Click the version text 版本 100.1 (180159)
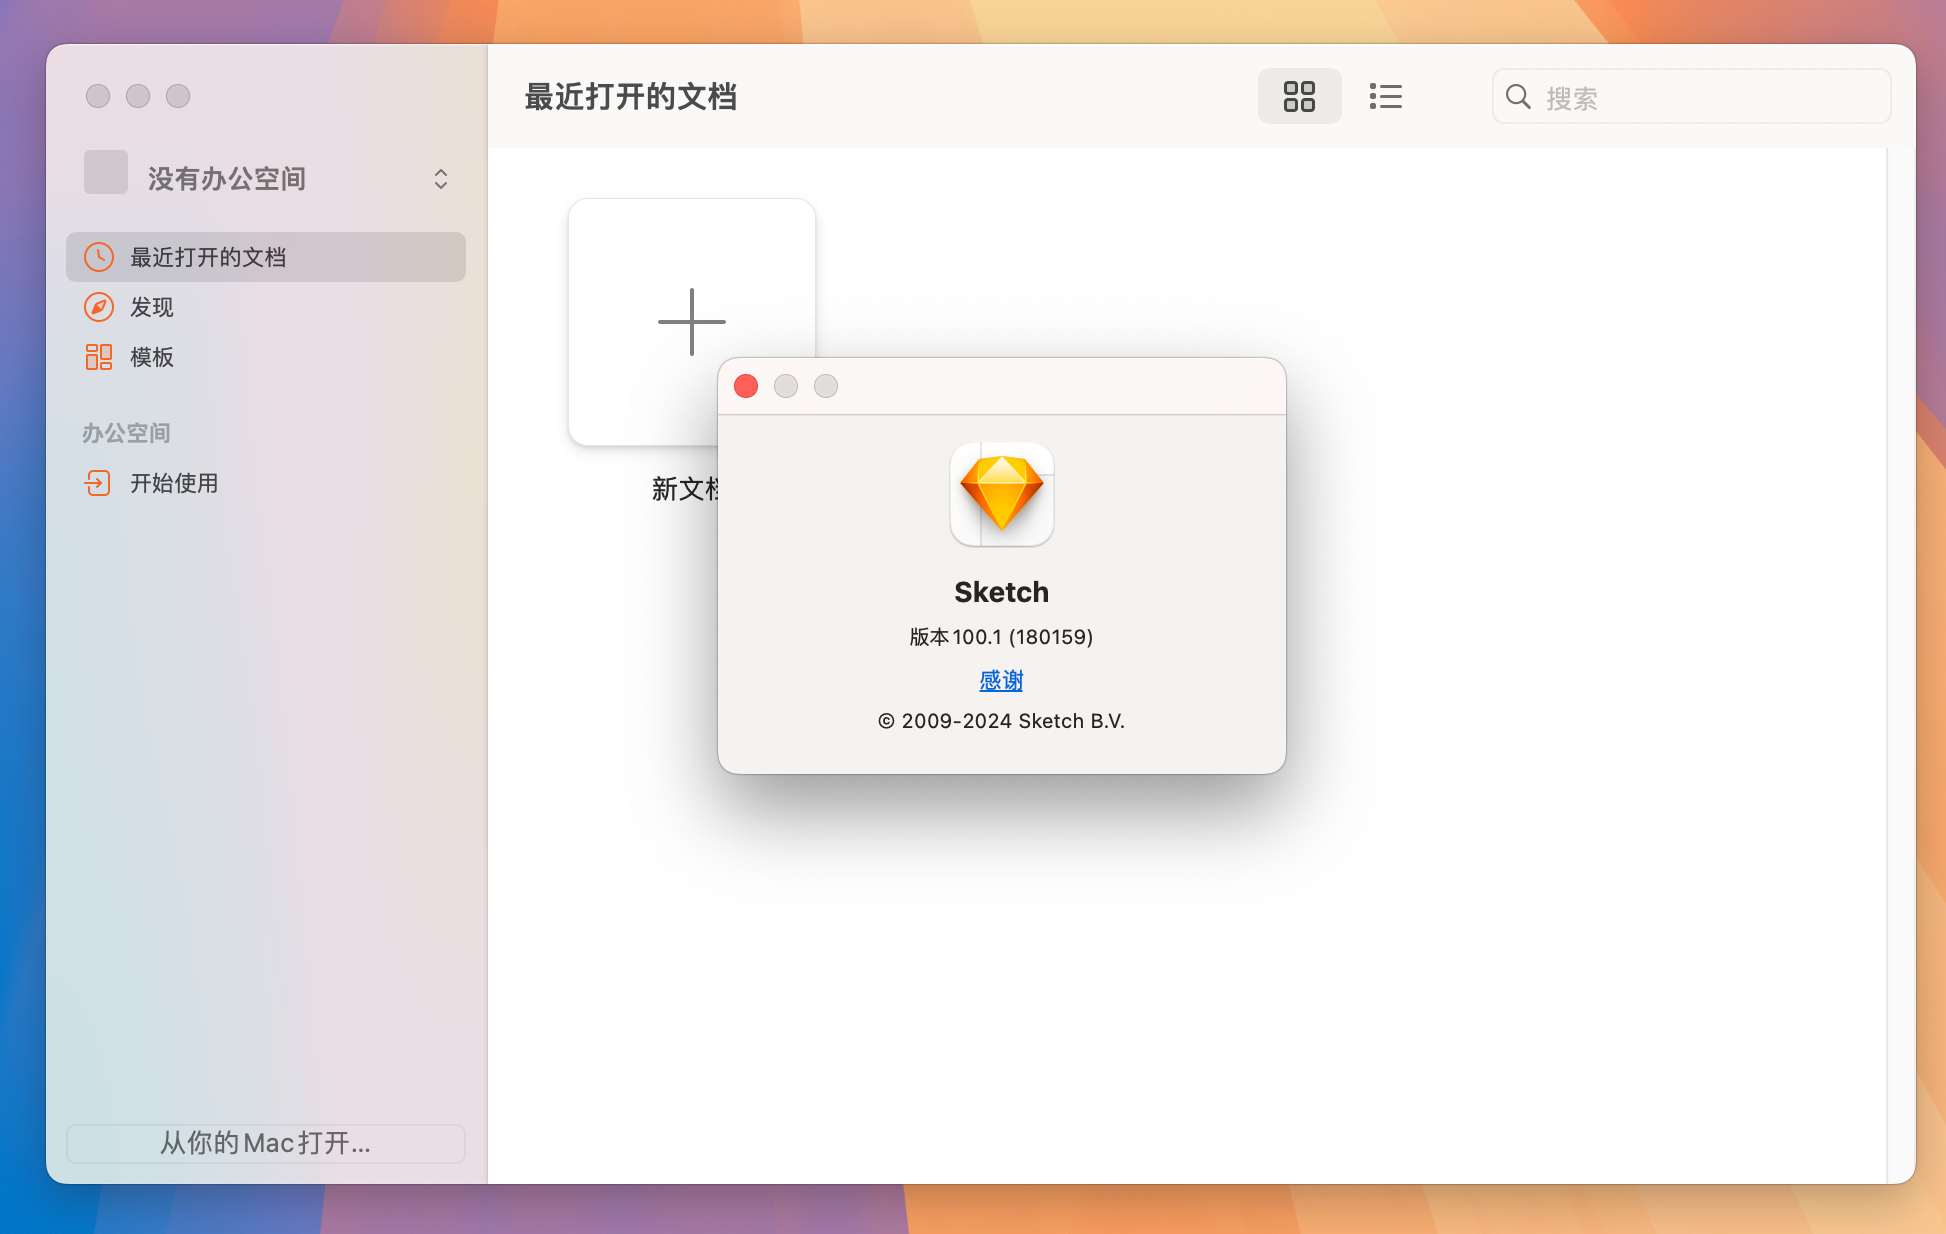Viewport: 1946px width, 1234px height. (1001, 637)
